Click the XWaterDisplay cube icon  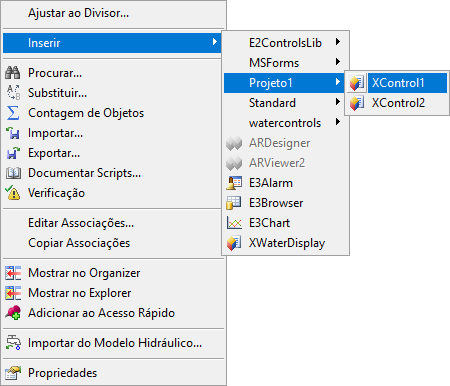pyautogui.click(x=234, y=243)
